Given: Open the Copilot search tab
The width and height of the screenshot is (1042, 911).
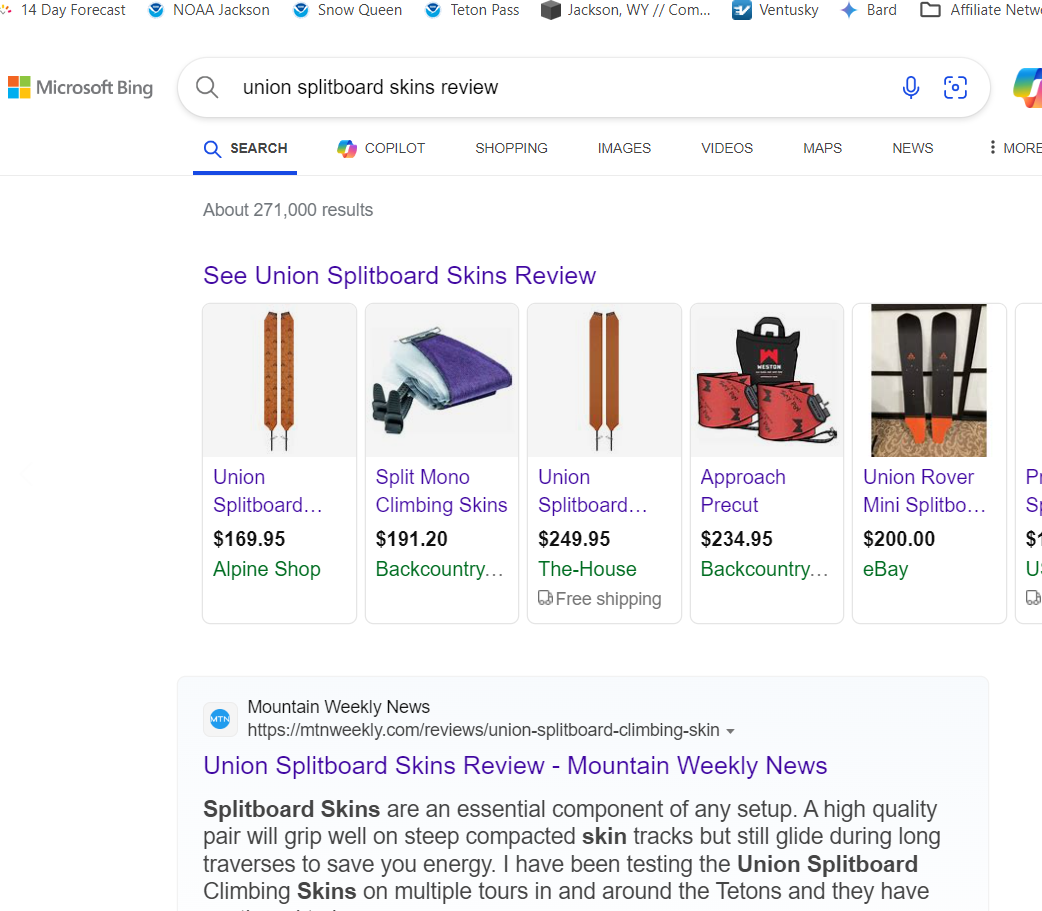Looking at the screenshot, I should 381,148.
